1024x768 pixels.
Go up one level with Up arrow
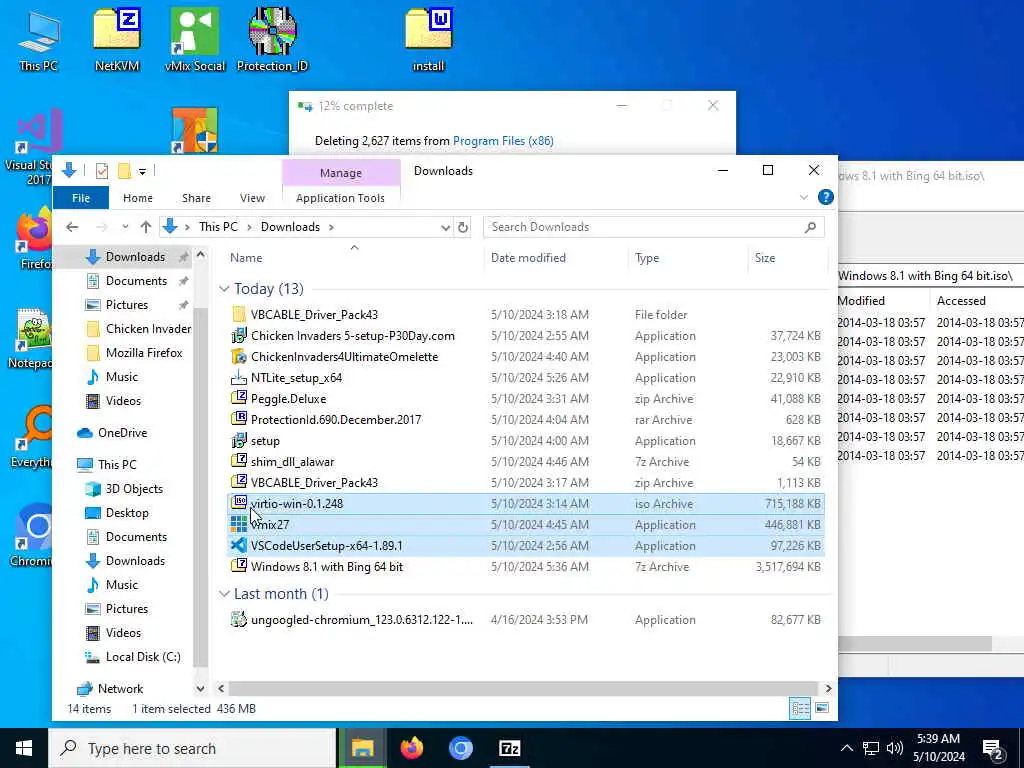coord(146,227)
